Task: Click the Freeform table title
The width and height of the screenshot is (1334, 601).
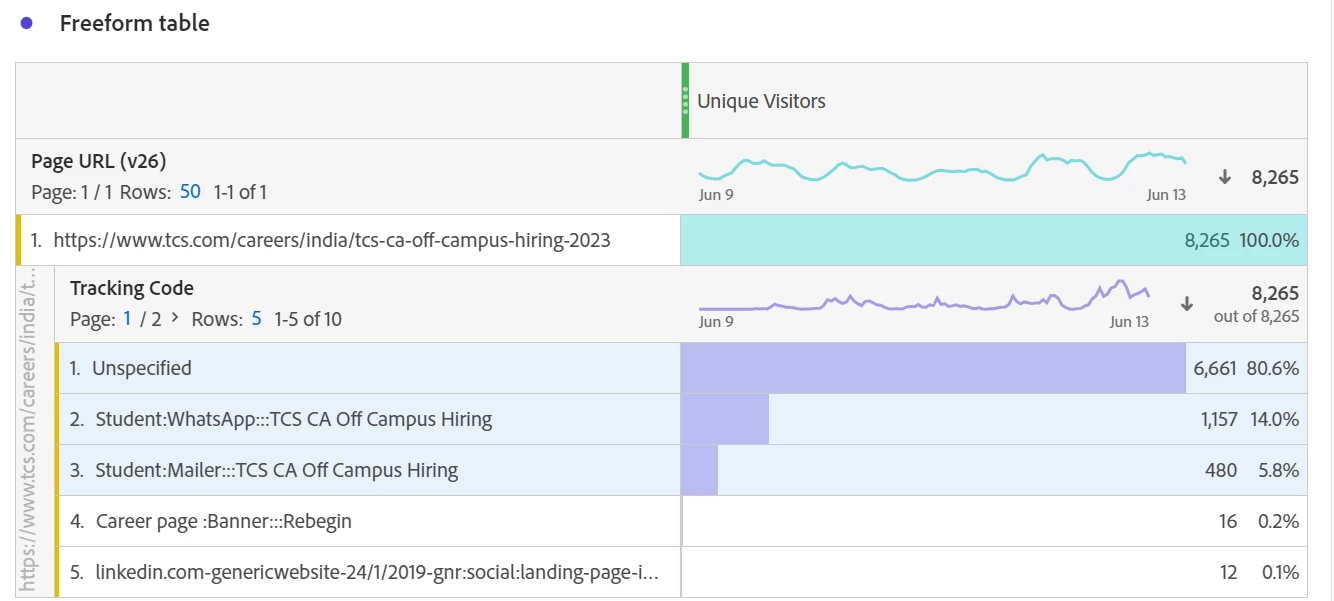Action: [134, 23]
